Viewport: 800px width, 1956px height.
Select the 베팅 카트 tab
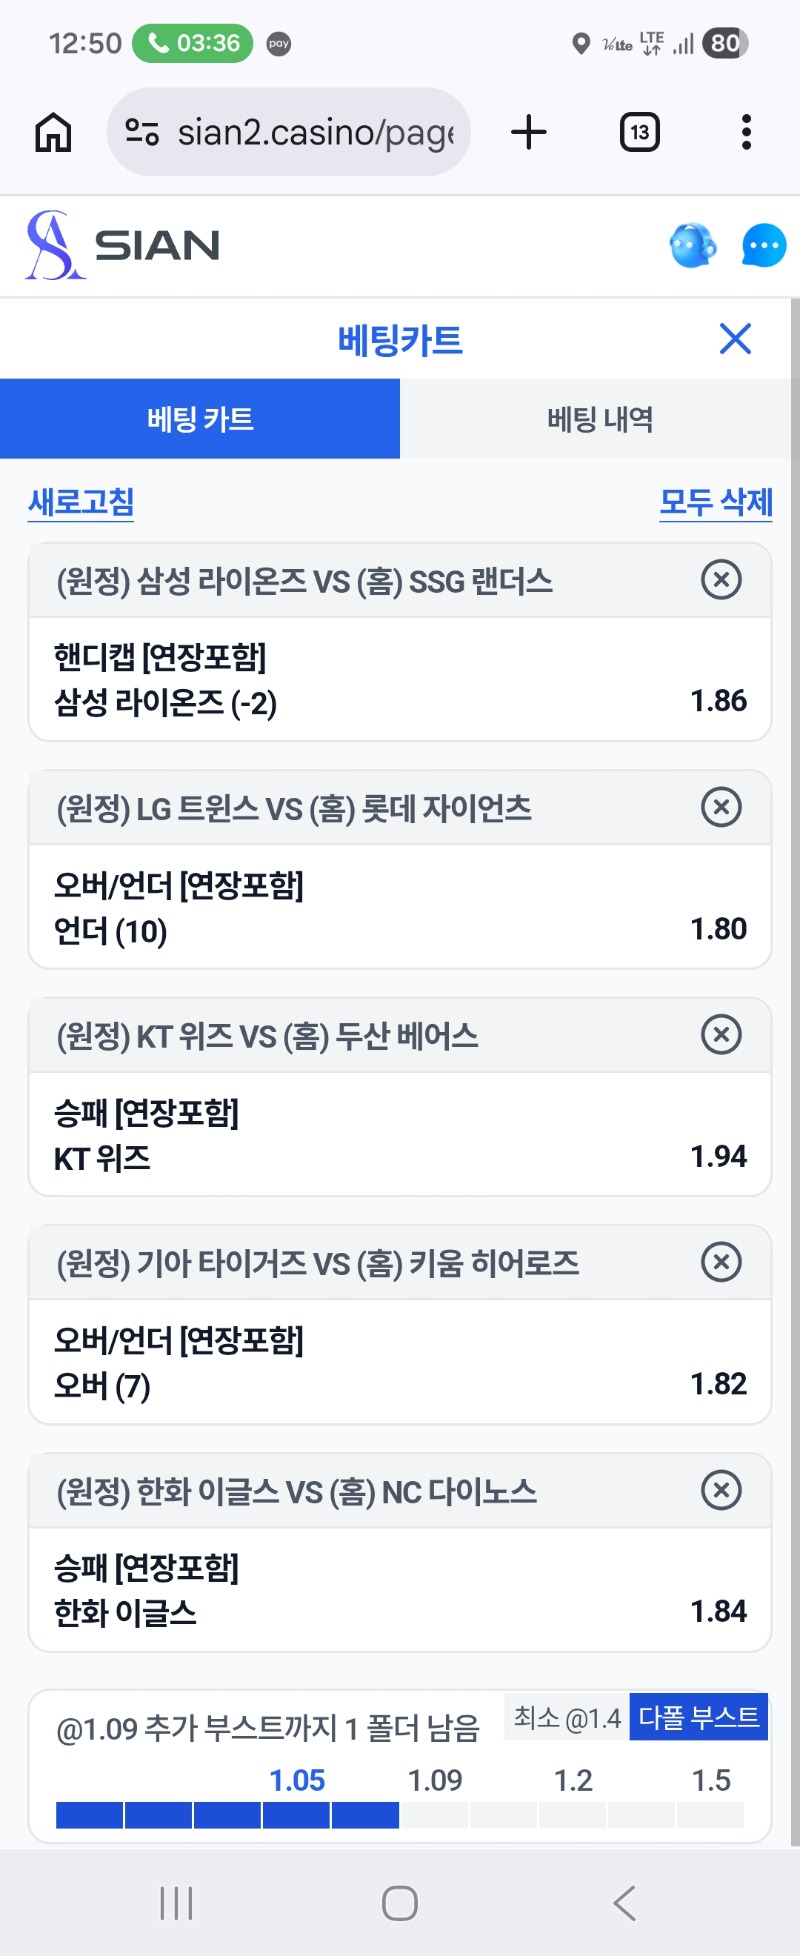(x=200, y=419)
